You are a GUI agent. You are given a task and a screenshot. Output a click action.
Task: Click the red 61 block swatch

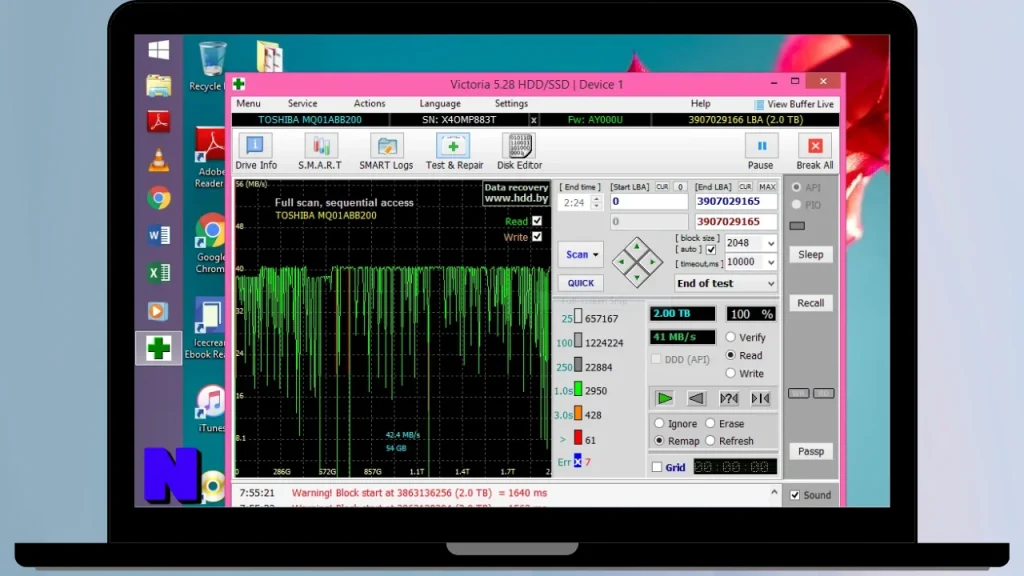click(578, 438)
